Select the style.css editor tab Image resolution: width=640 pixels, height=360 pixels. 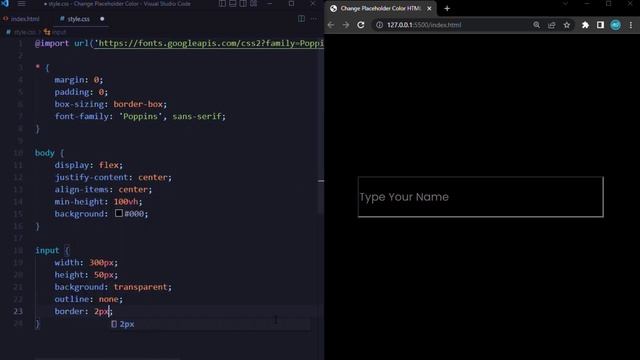(x=78, y=19)
